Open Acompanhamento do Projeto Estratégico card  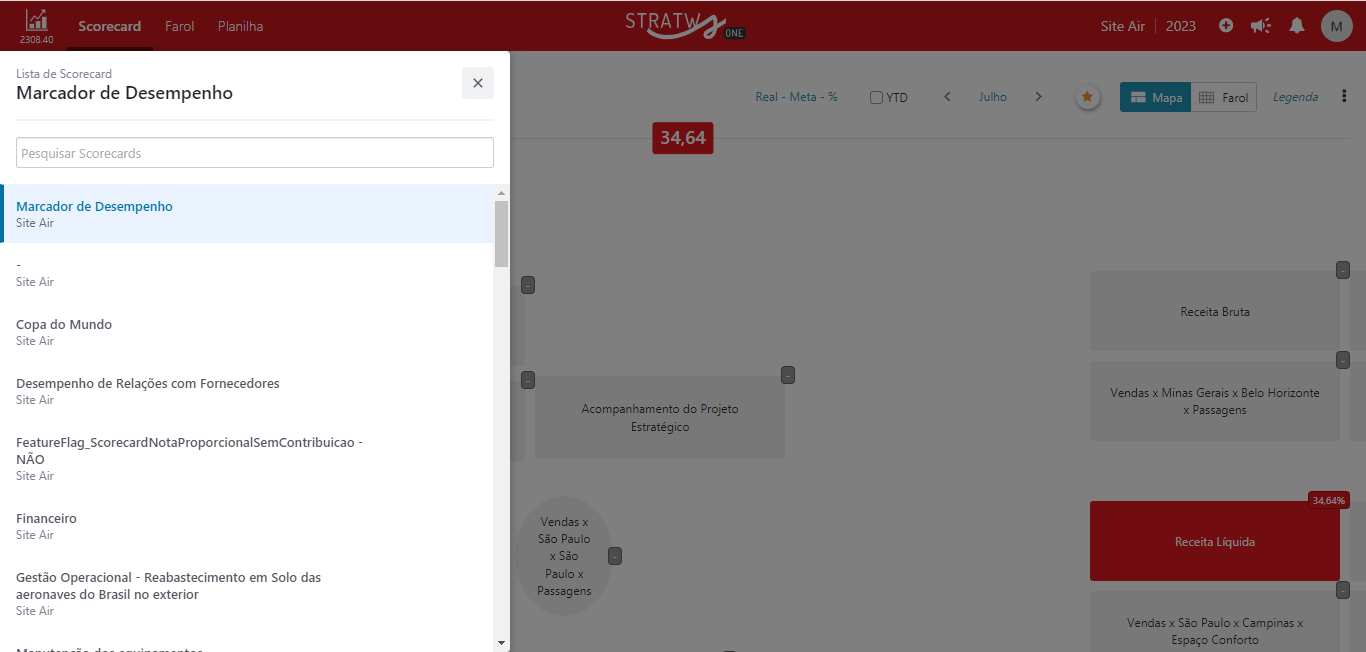[660, 418]
